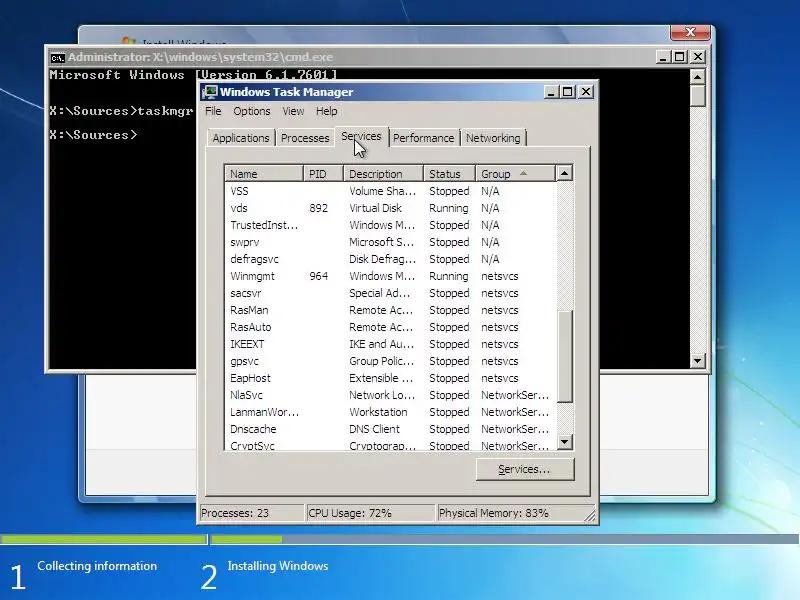Screen dimensions: 800x600
Task: Click CPU Usage: 72% status entry
Action: [370, 513]
